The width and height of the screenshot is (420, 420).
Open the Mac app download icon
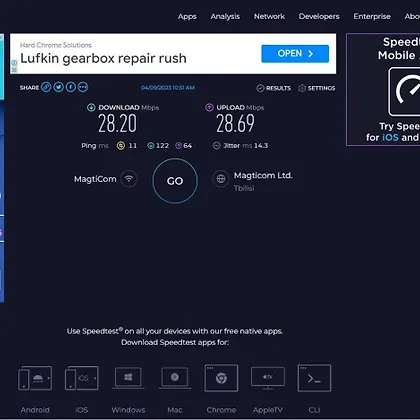(175, 378)
